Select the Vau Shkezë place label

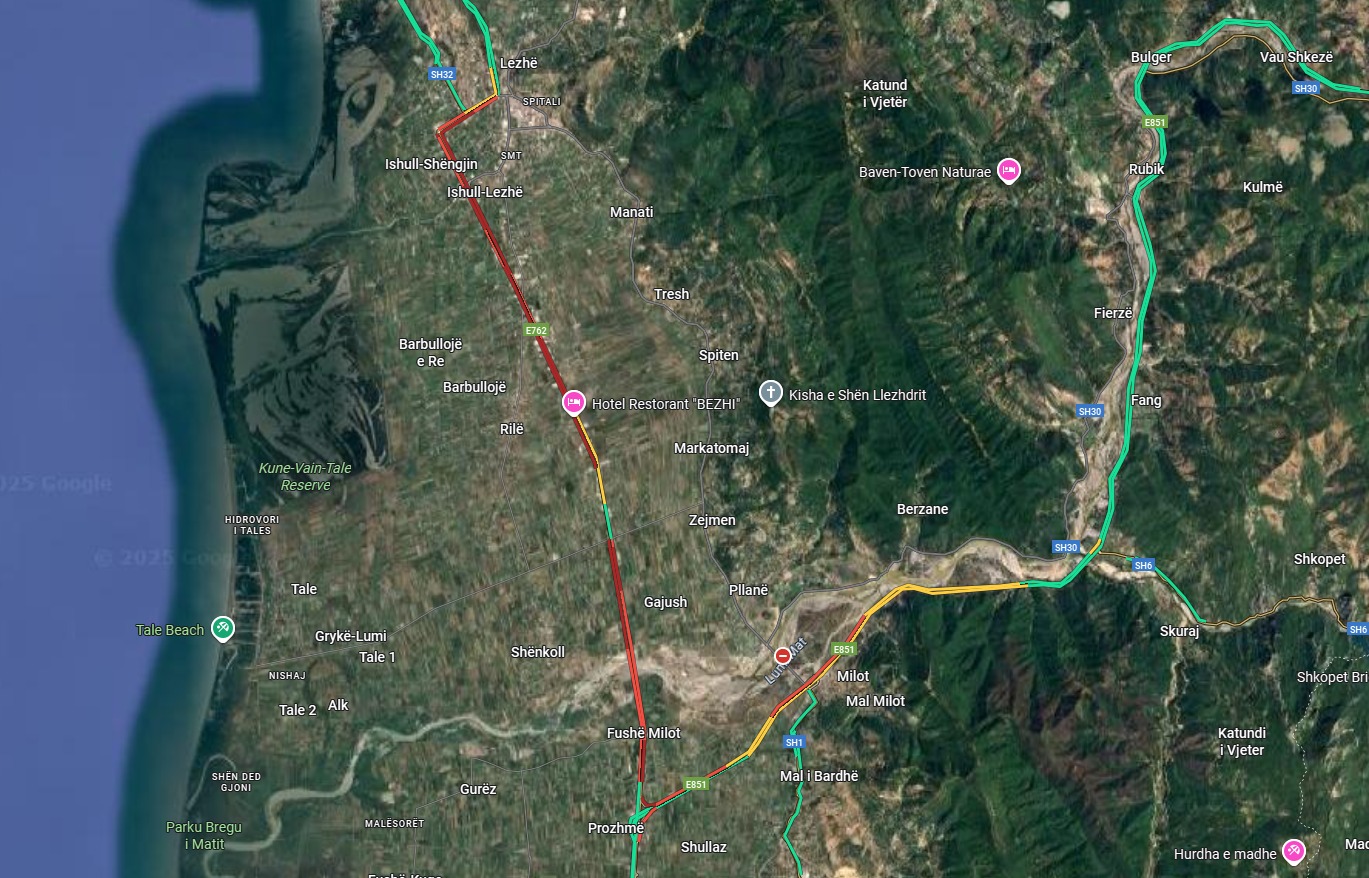point(1296,57)
